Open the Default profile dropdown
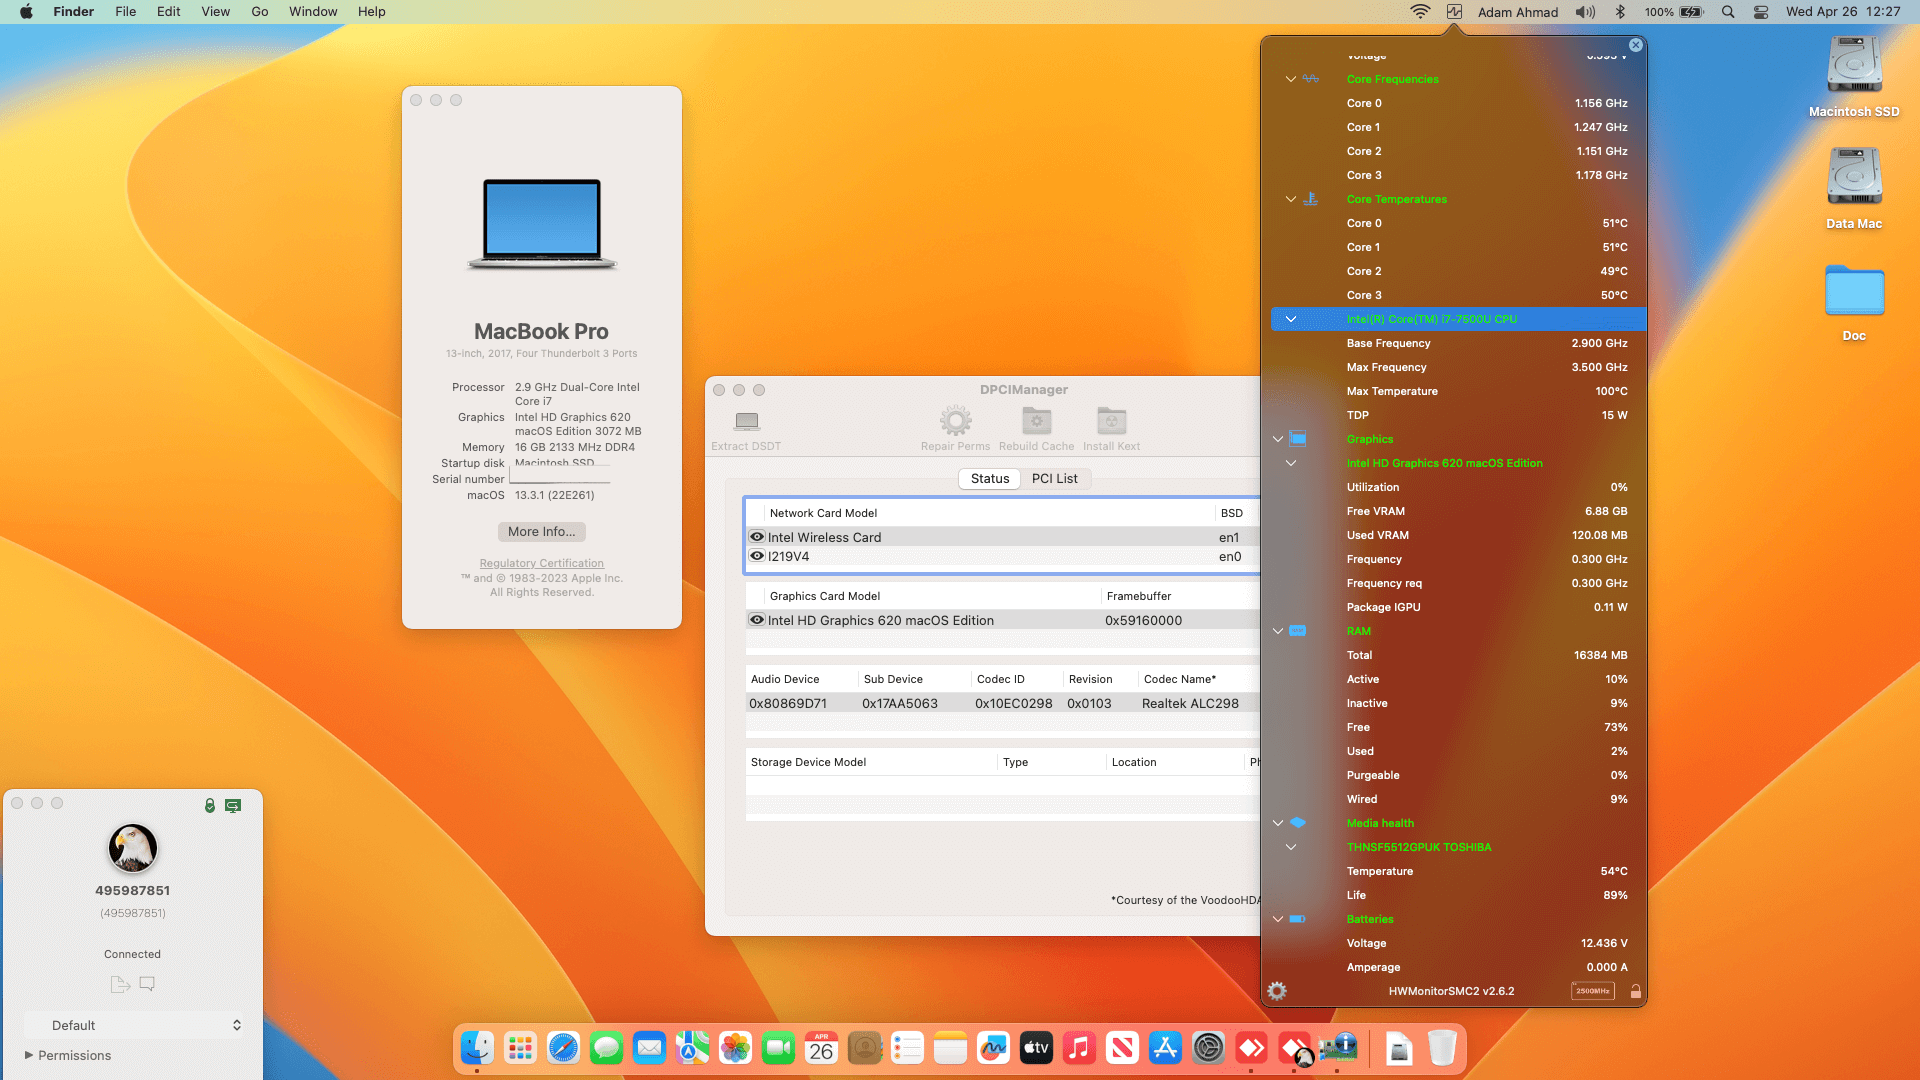The width and height of the screenshot is (1920, 1080). (134, 1025)
